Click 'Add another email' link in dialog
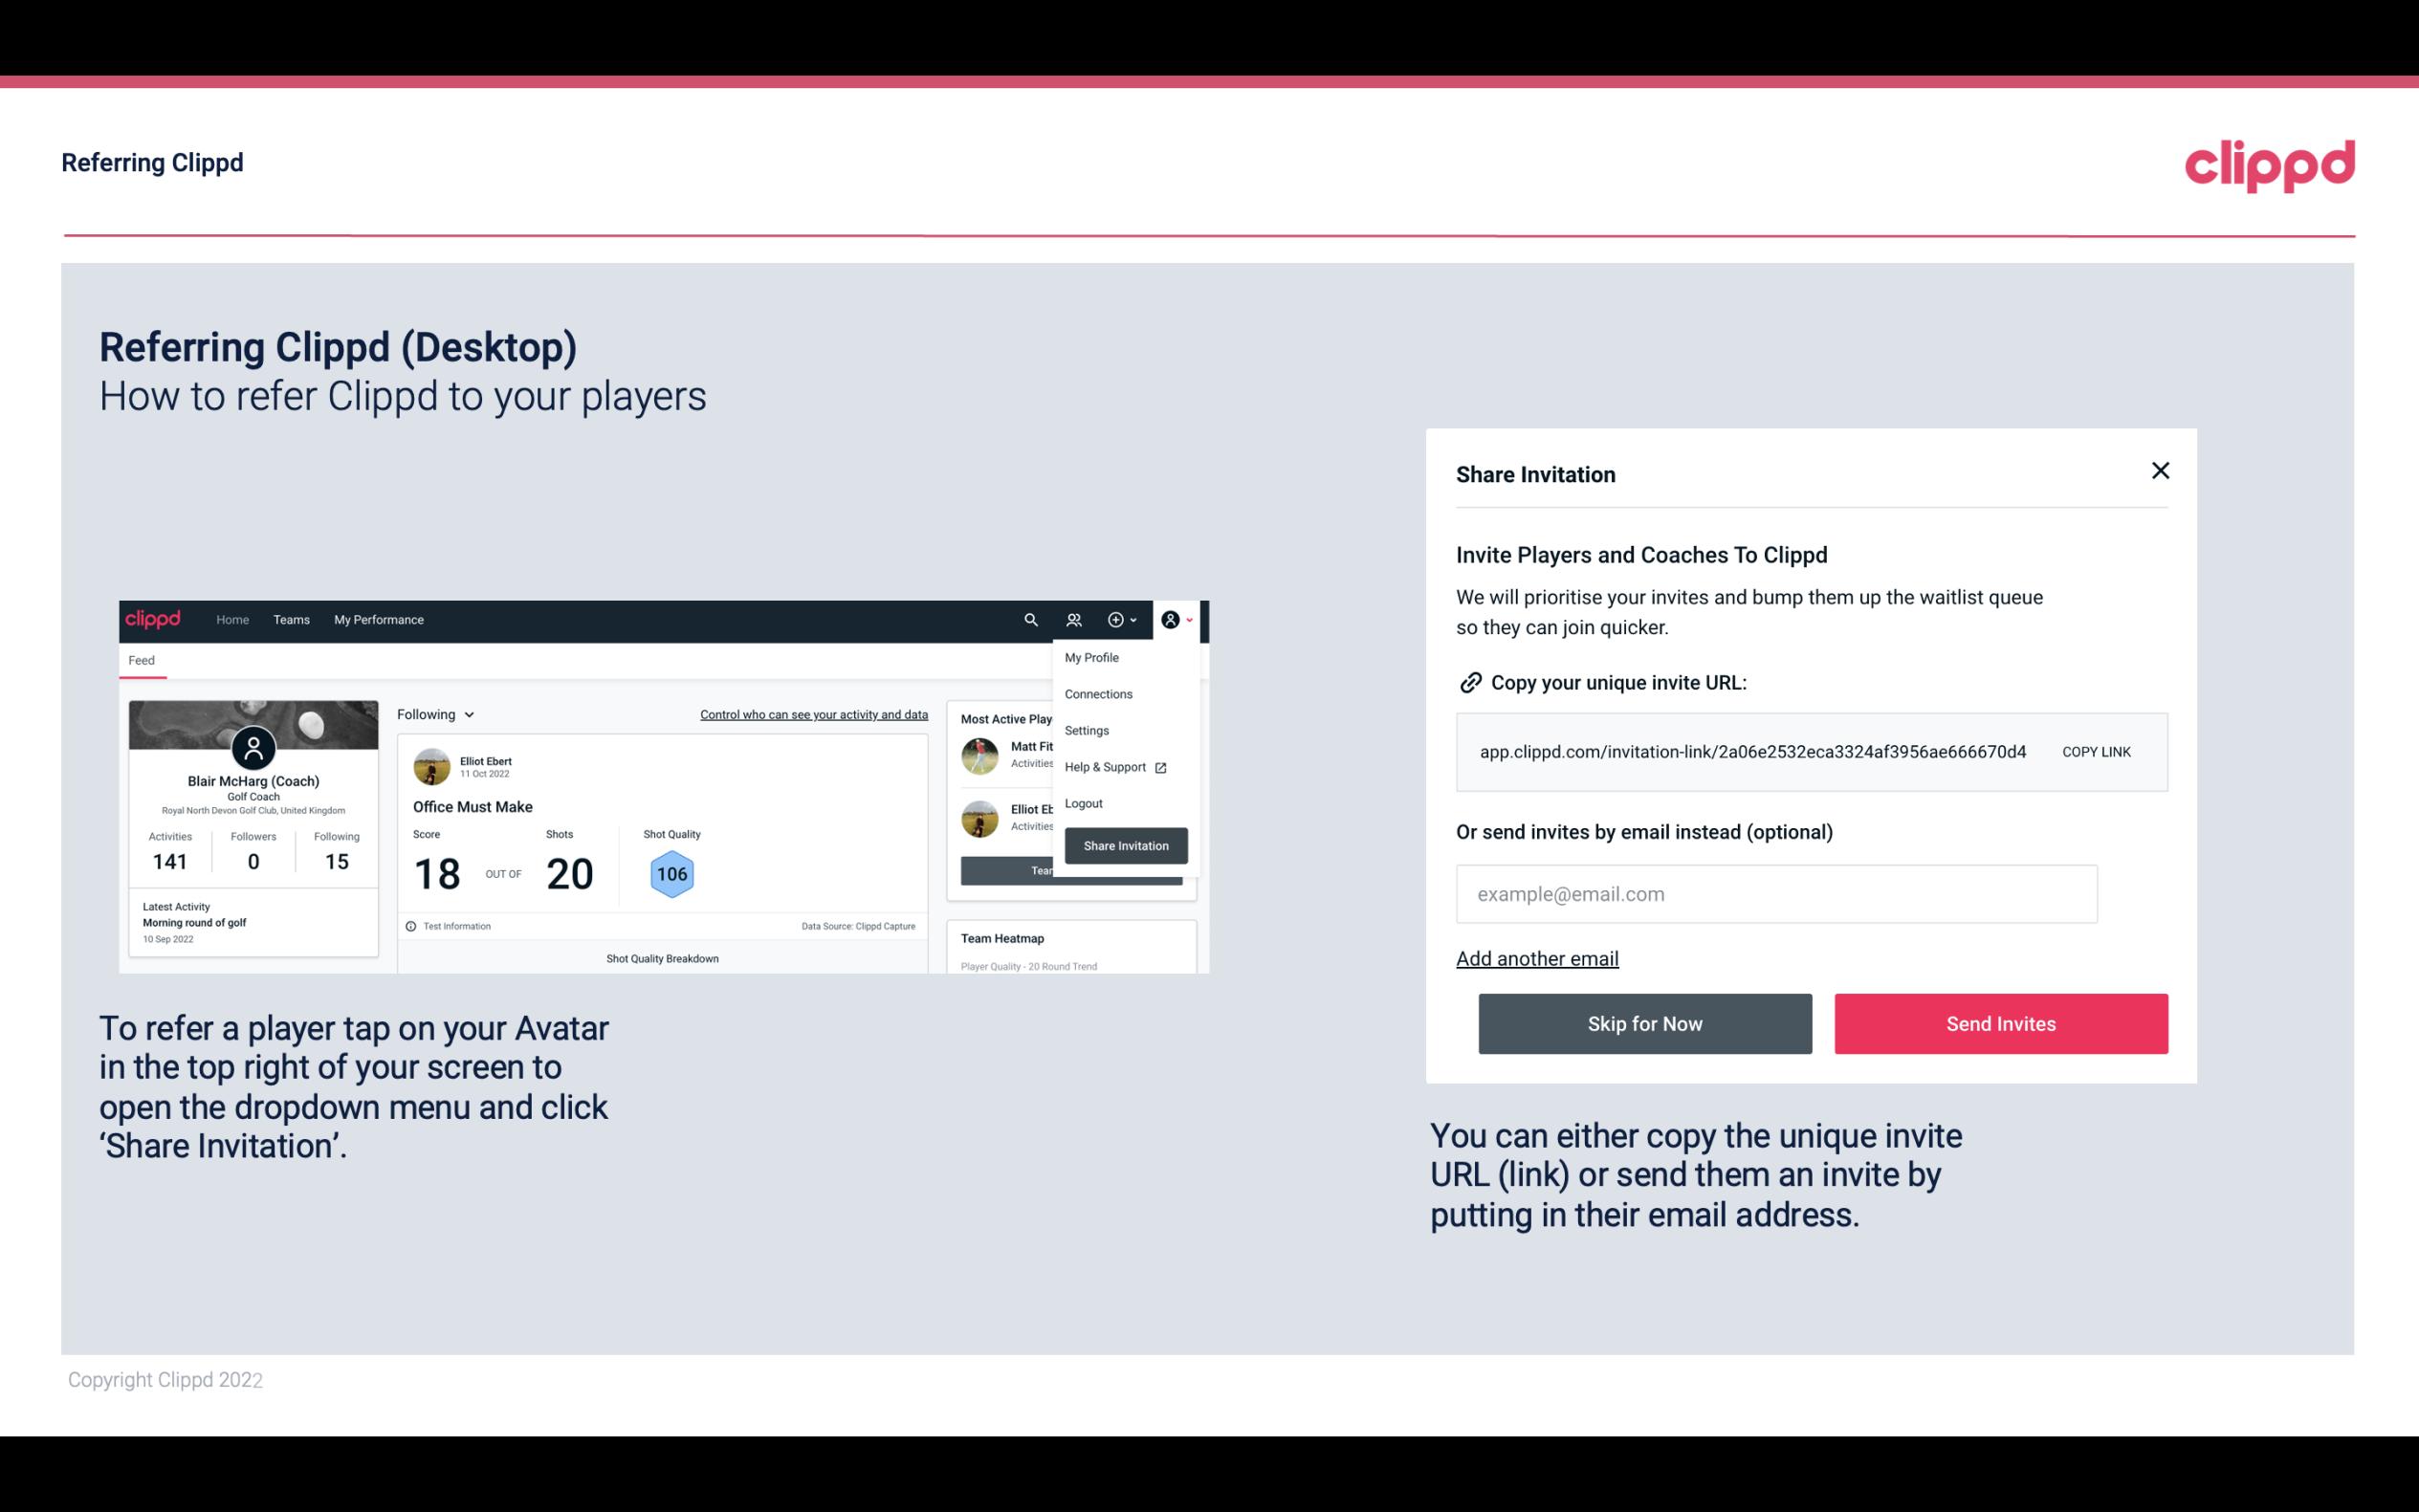This screenshot has width=2419, height=1512. tap(1538, 958)
